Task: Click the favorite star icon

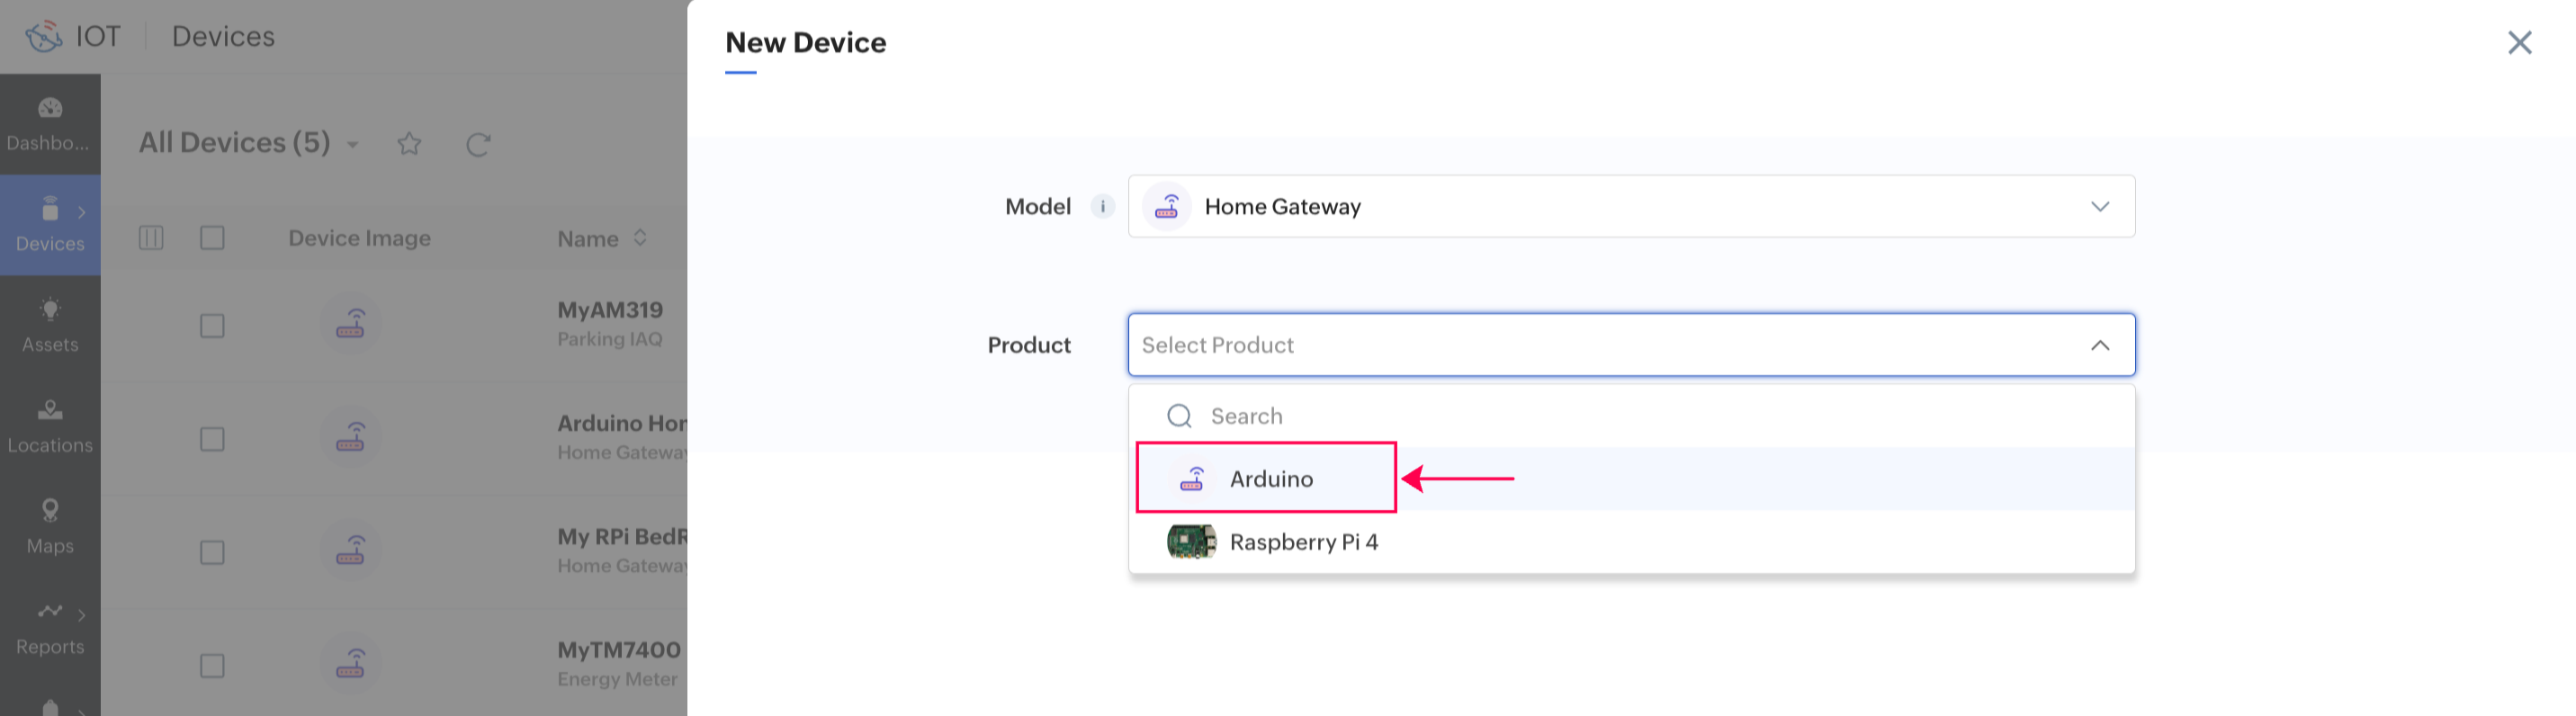Action: pos(409,144)
